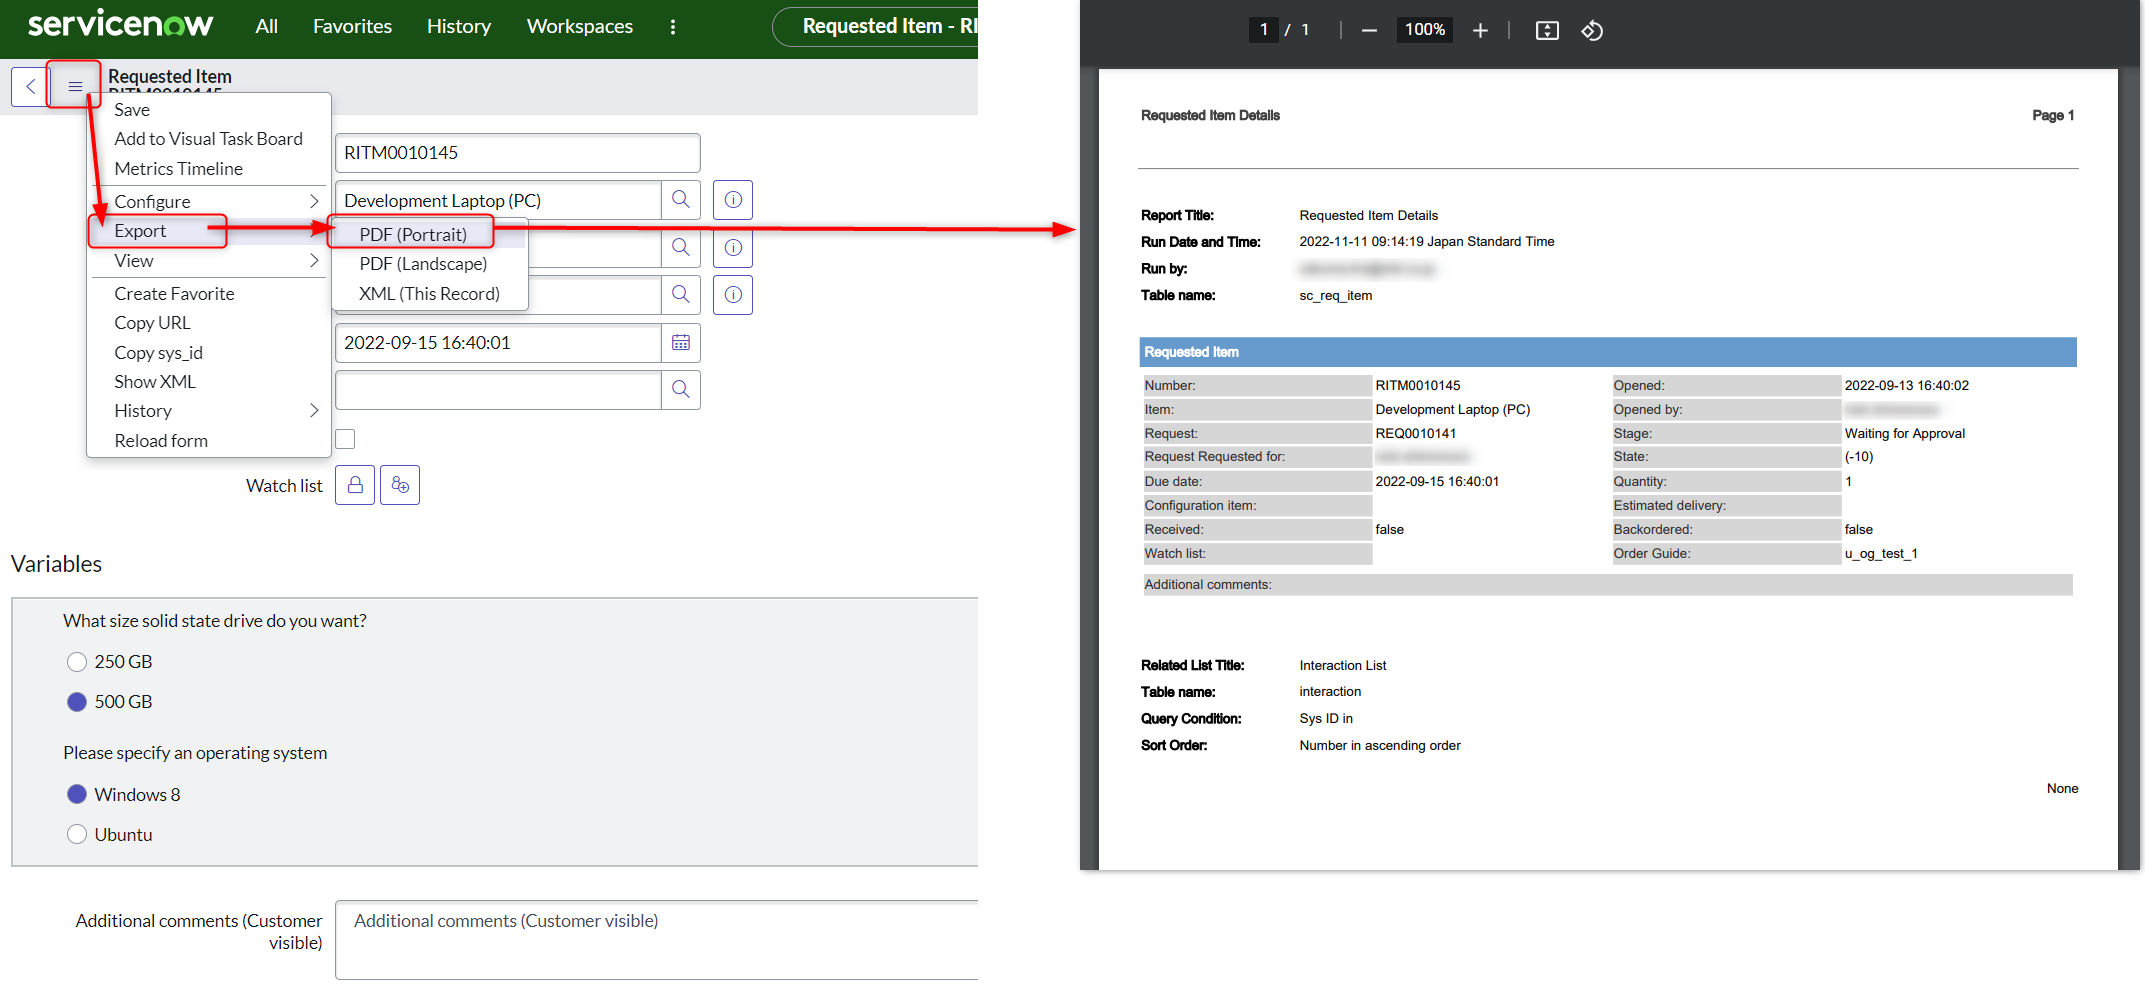Click the page number input field
This screenshot has height=1006, width=2145.
pos(1263,29)
